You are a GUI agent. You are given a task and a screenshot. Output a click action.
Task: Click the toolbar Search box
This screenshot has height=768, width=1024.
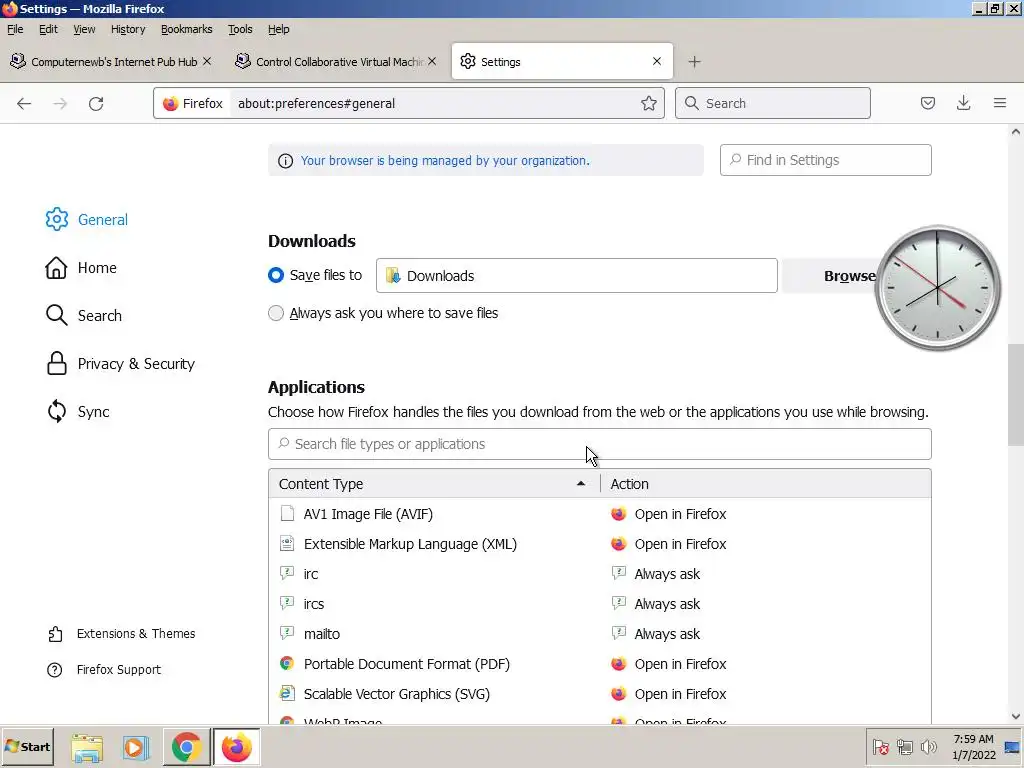(773, 103)
